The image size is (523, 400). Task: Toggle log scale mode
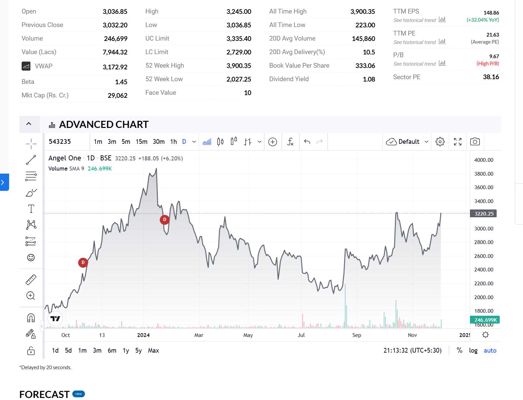[x=473, y=351]
